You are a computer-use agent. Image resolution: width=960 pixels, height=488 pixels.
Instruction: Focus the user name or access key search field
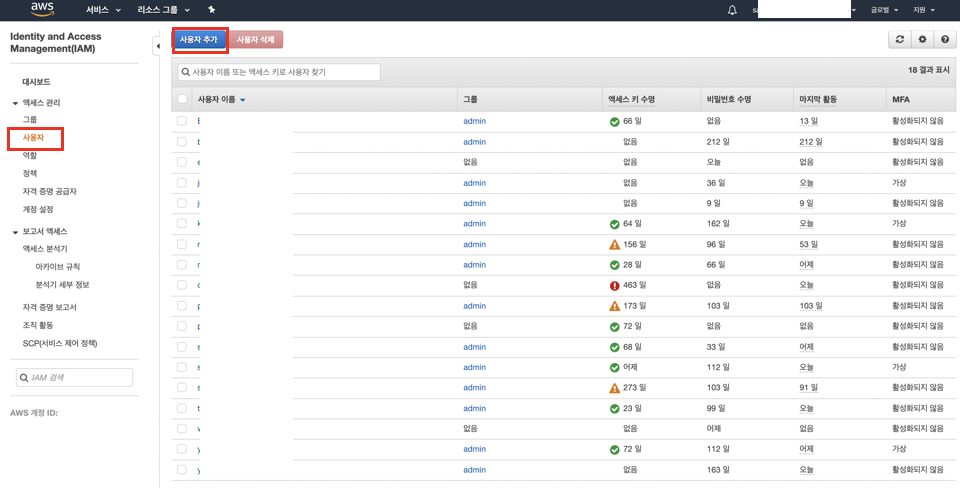click(279, 72)
